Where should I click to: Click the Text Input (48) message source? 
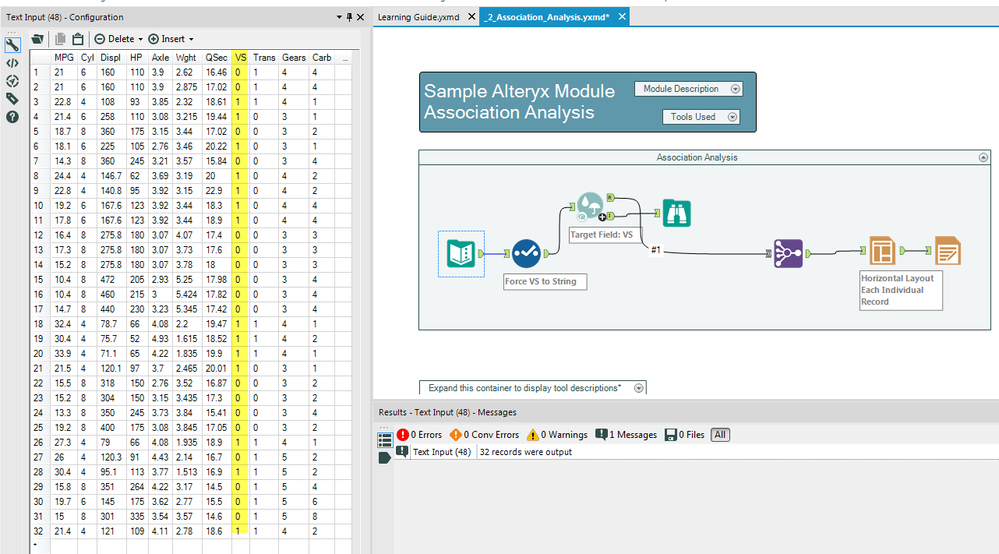[x=442, y=452]
